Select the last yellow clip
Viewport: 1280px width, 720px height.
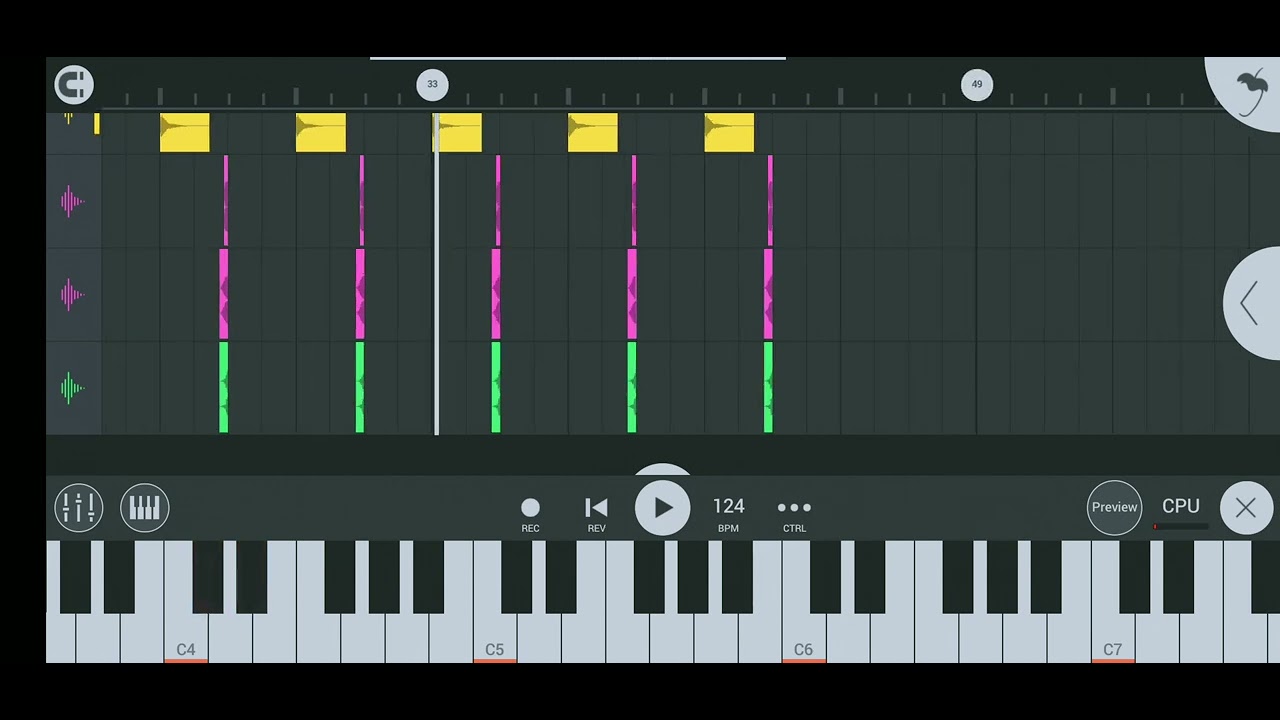(729, 133)
